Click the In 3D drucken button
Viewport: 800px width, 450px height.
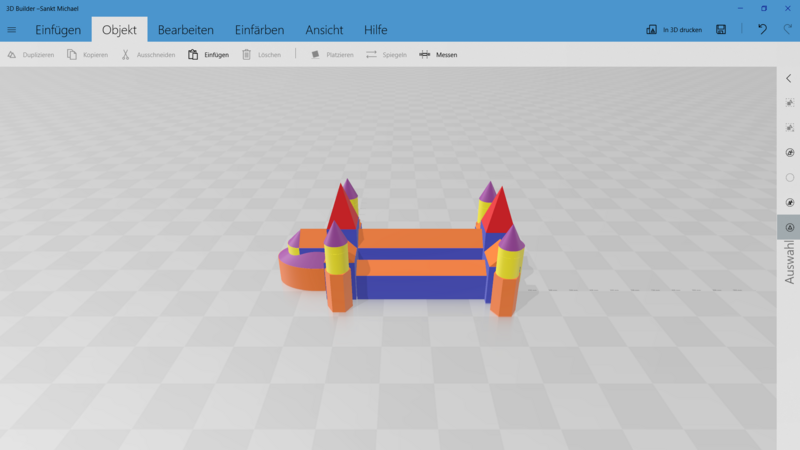coord(674,30)
